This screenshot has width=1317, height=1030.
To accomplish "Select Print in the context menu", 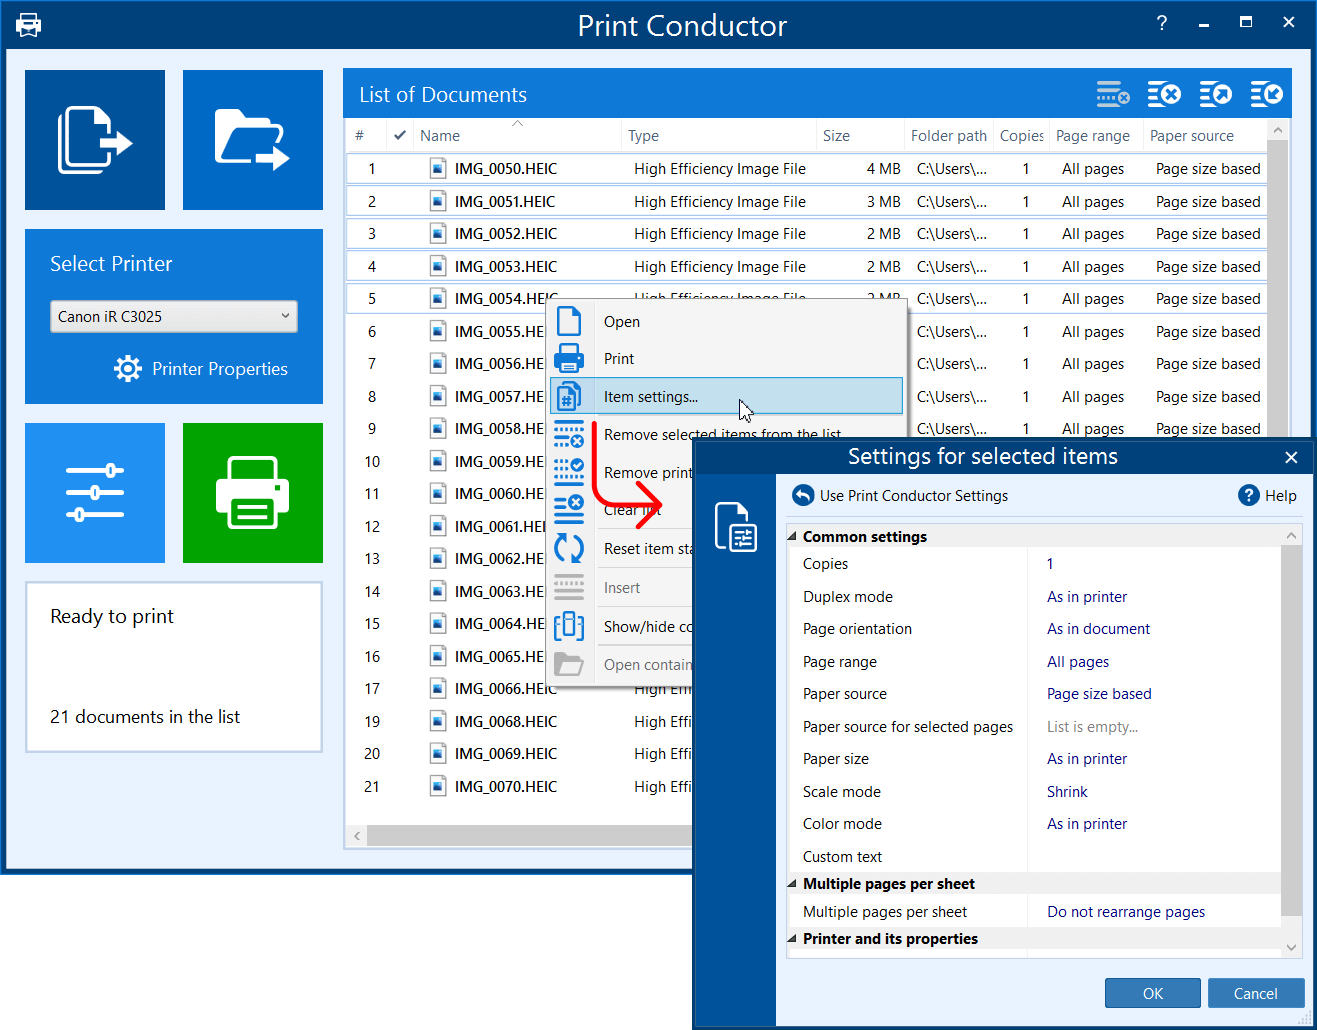I will 619,359.
